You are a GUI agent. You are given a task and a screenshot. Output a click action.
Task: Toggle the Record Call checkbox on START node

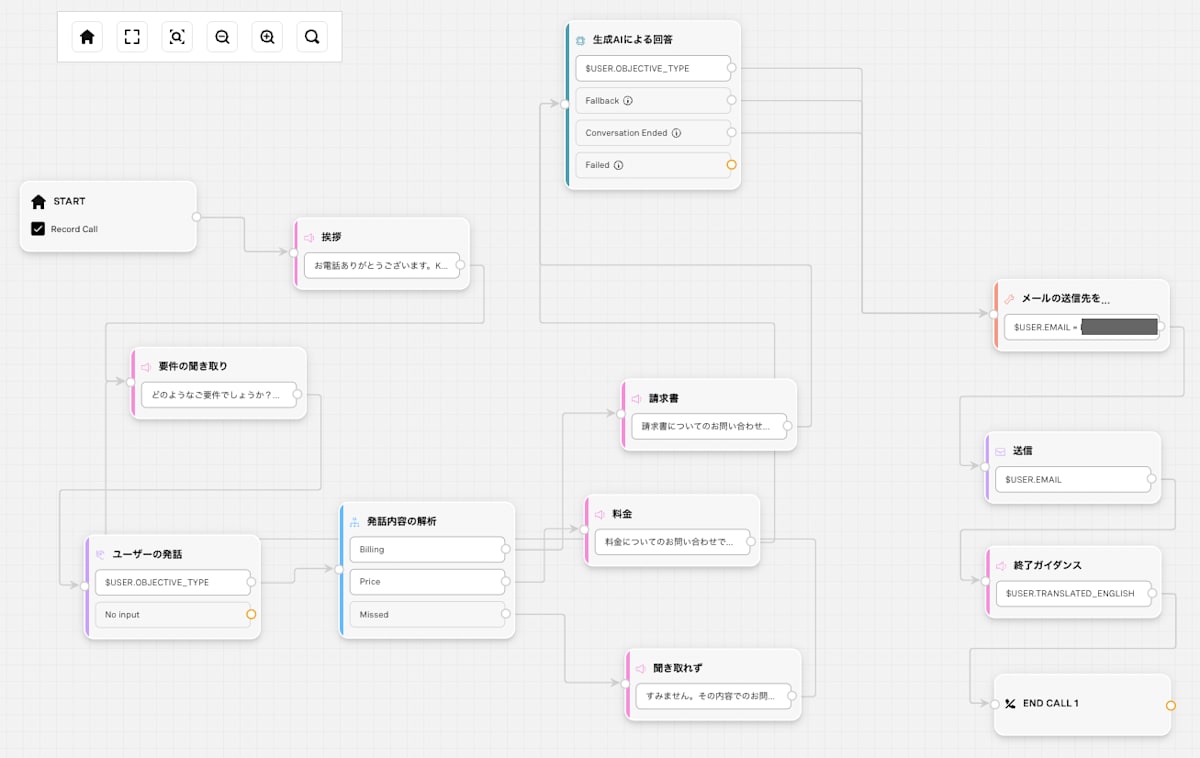(x=36, y=229)
